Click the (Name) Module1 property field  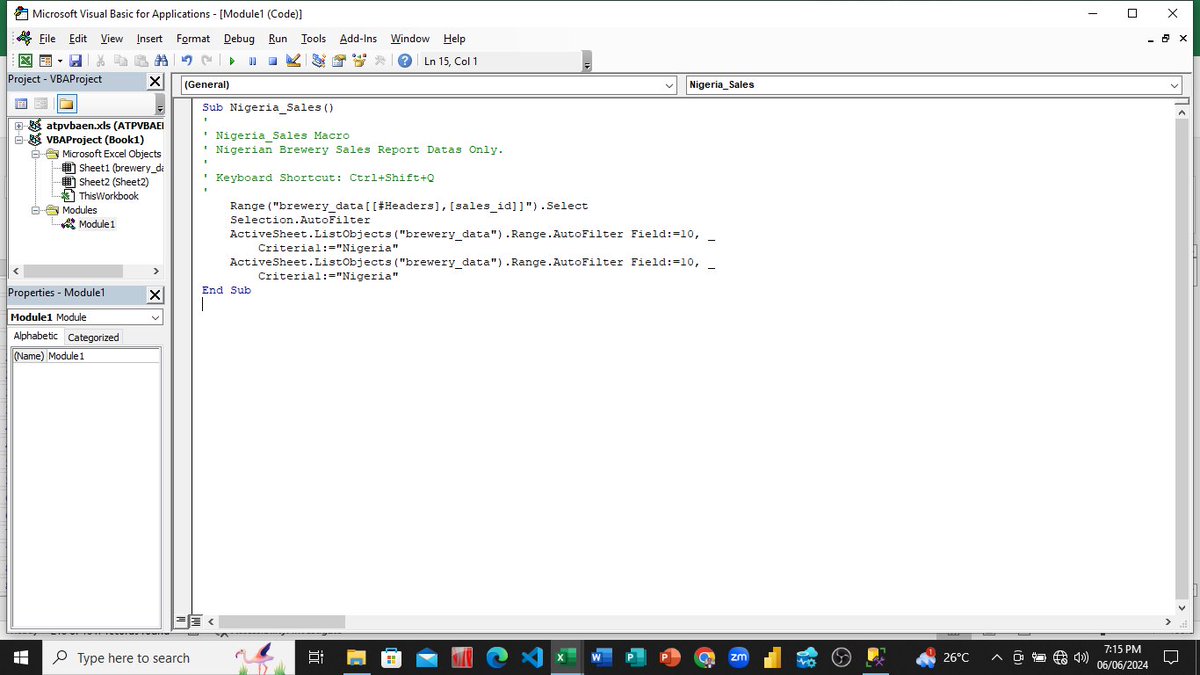[x=85, y=356]
